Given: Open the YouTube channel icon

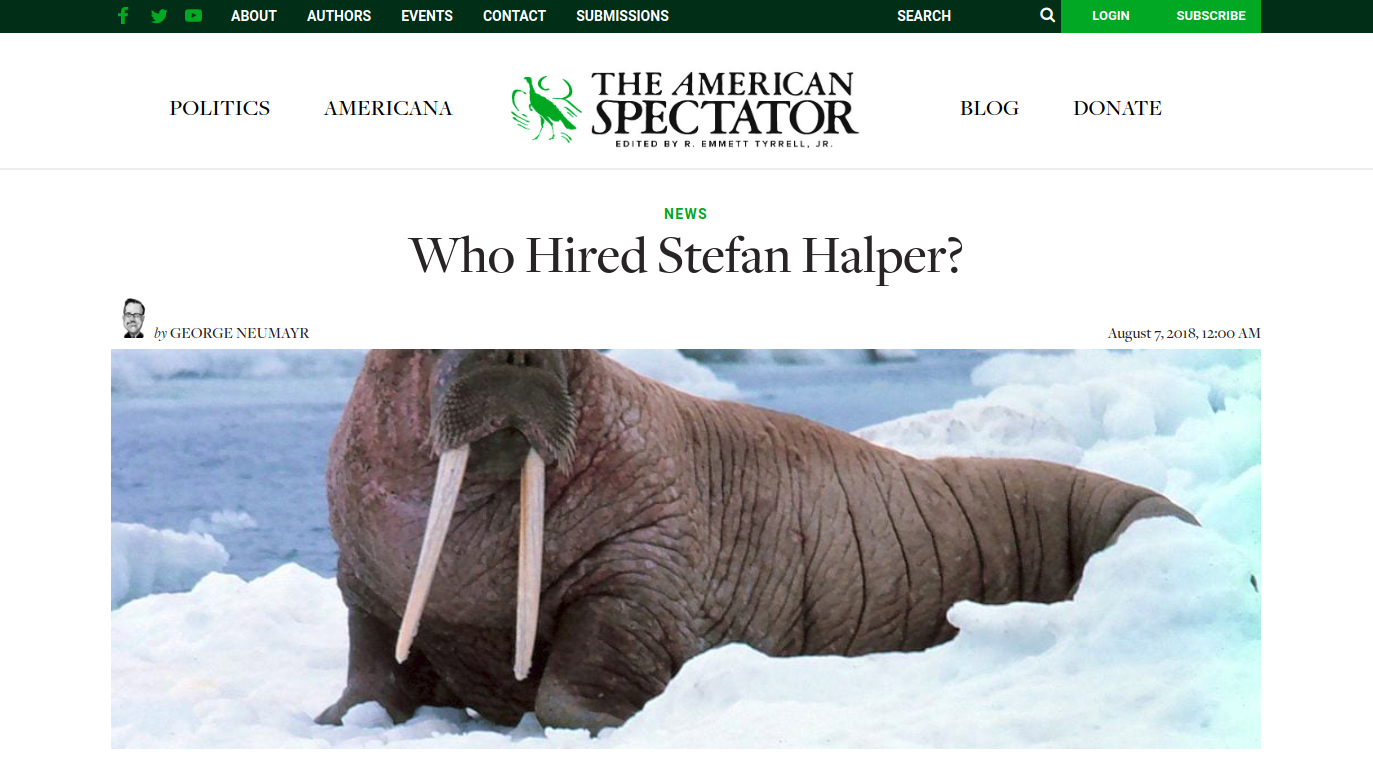Looking at the screenshot, I should click(193, 16).
